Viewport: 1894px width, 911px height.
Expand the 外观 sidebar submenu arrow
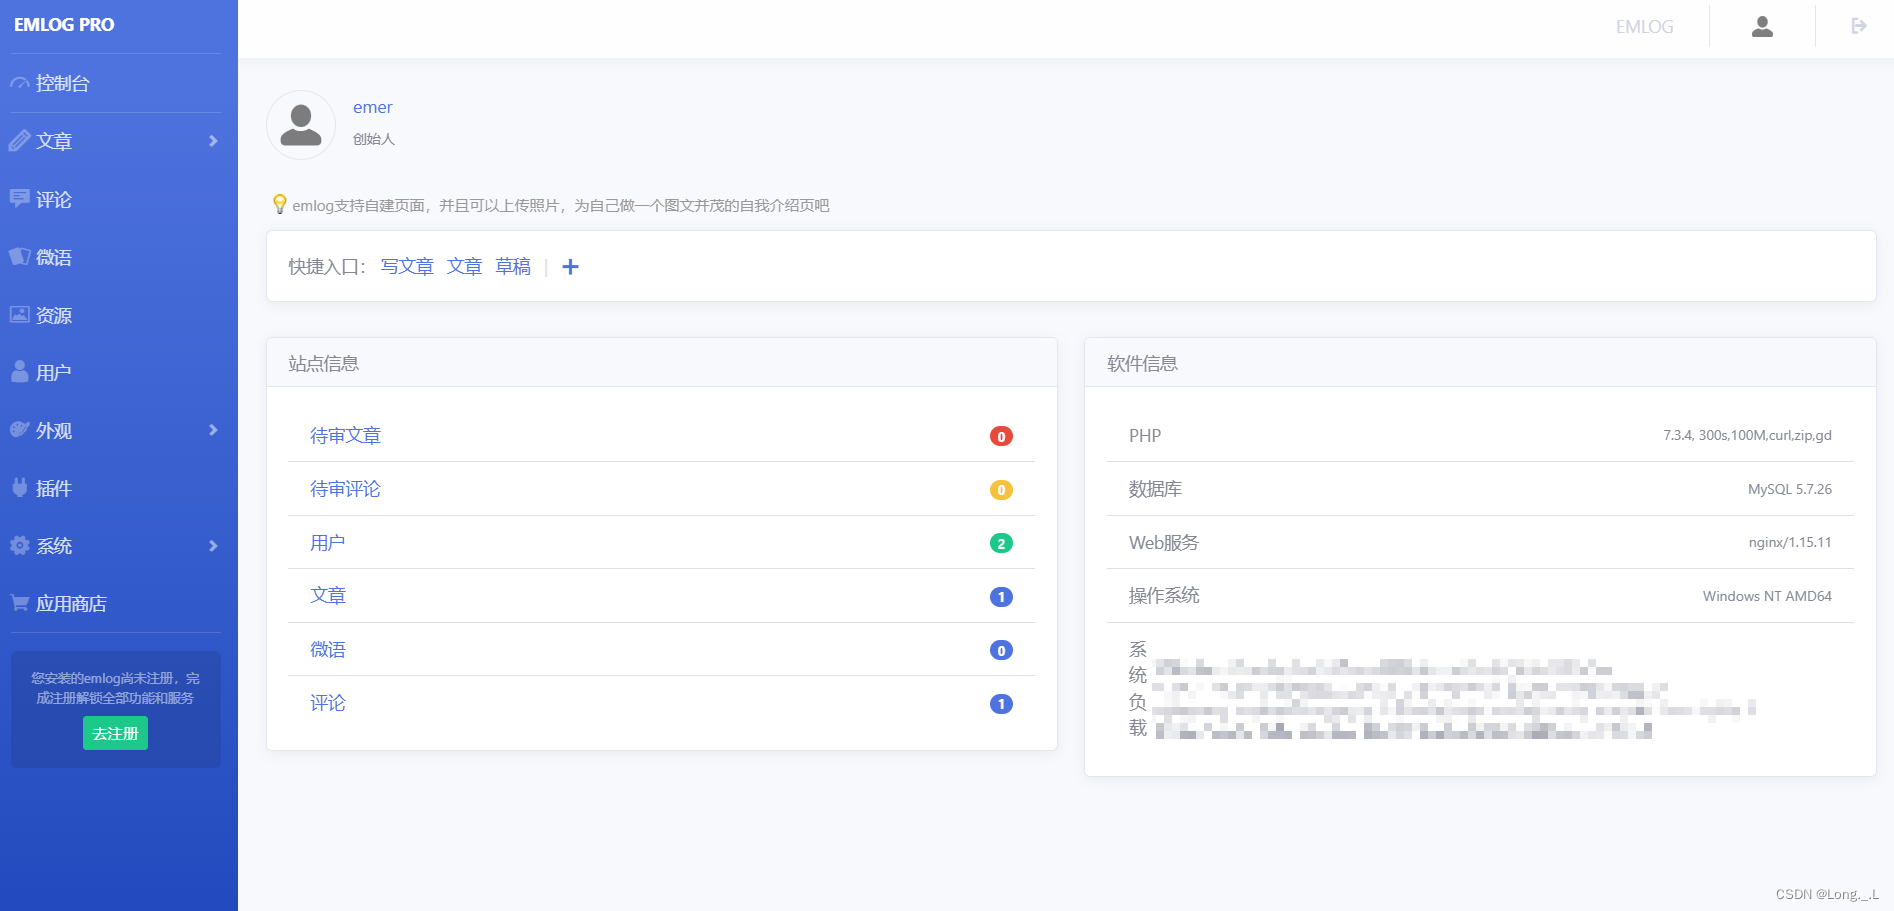[213, 430]
